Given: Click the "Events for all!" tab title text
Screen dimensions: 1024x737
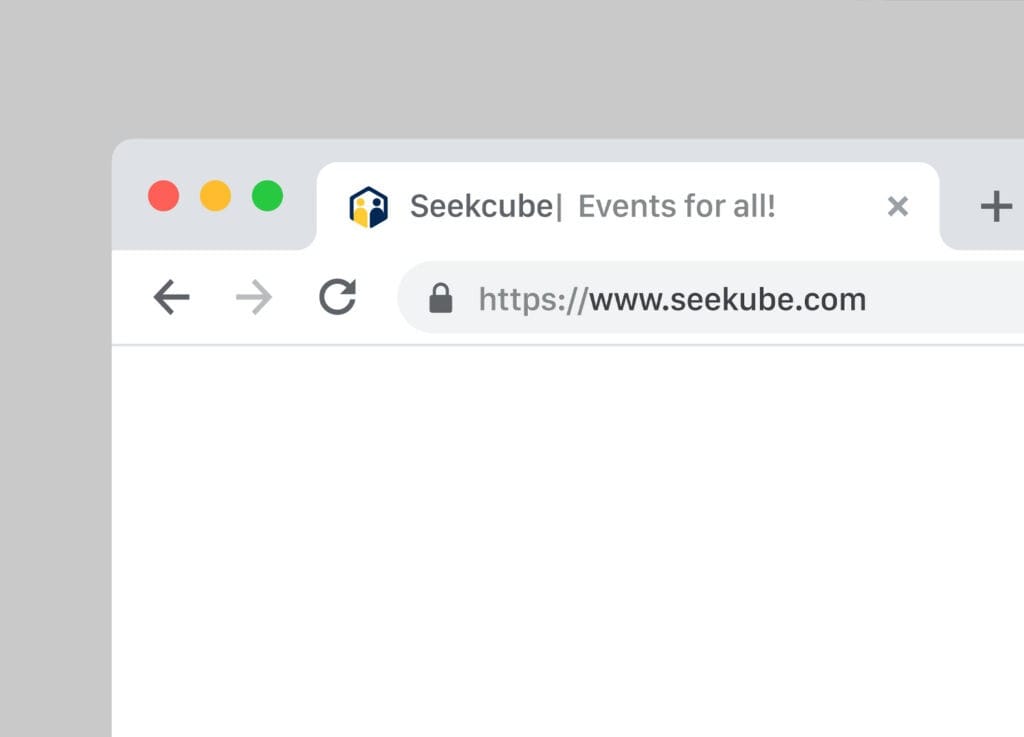Looking at the screenshot, I should pyautogui.click(x=677, y=207).
